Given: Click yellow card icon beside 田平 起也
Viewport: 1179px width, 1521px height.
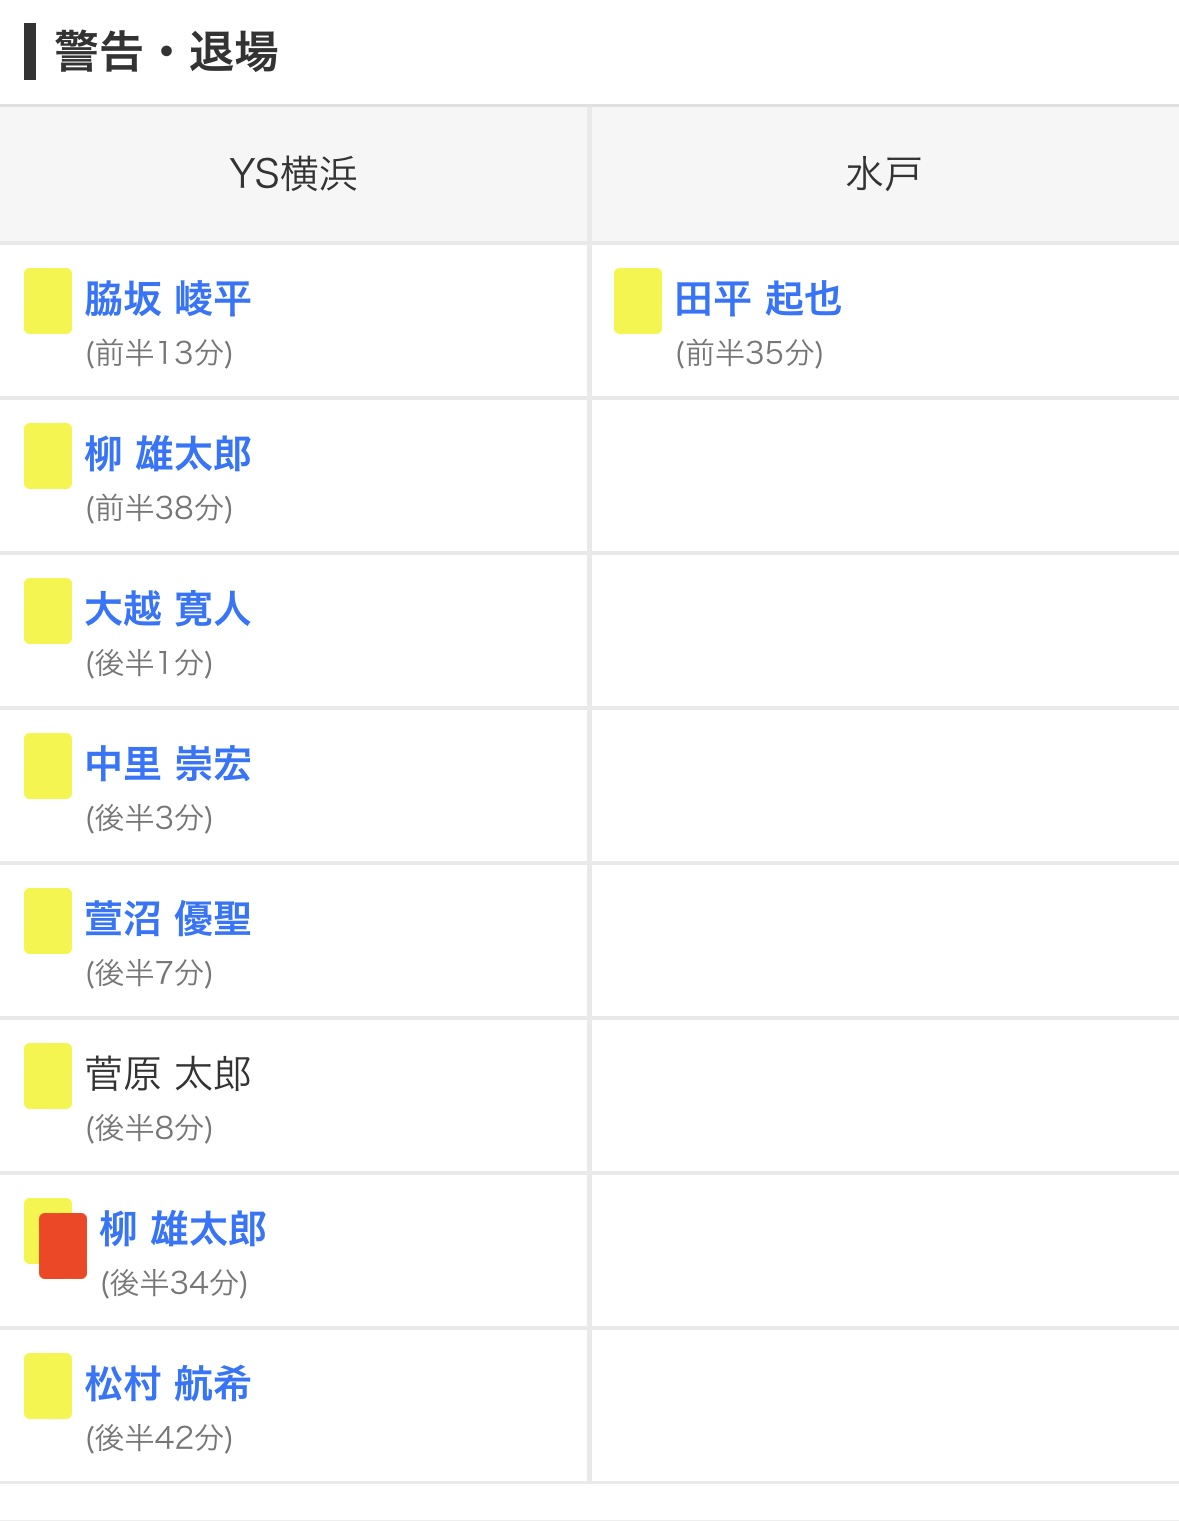Looking at the screenshot, I should click(x=638, y=301).
